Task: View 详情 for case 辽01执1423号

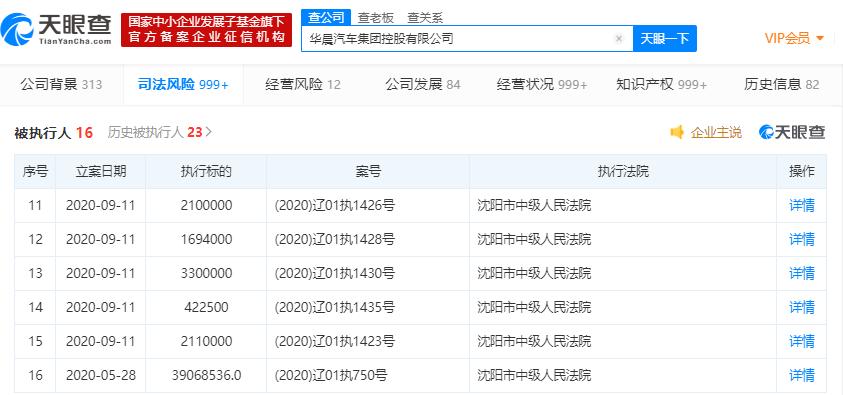Action: click(x=802, y=341)
